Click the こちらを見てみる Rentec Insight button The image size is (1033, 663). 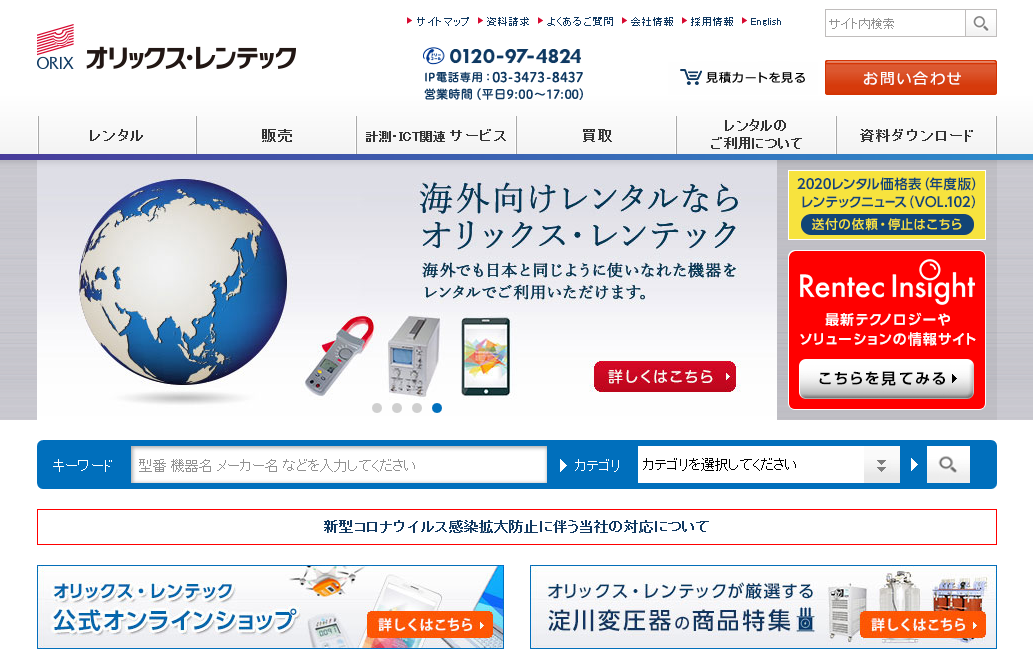tap(886, 379)
